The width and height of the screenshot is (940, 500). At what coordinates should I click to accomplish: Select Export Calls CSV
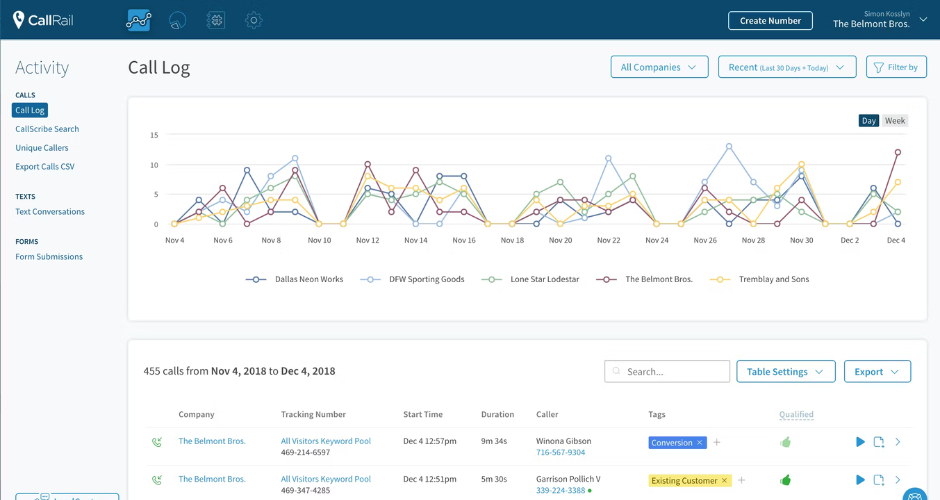45,167
